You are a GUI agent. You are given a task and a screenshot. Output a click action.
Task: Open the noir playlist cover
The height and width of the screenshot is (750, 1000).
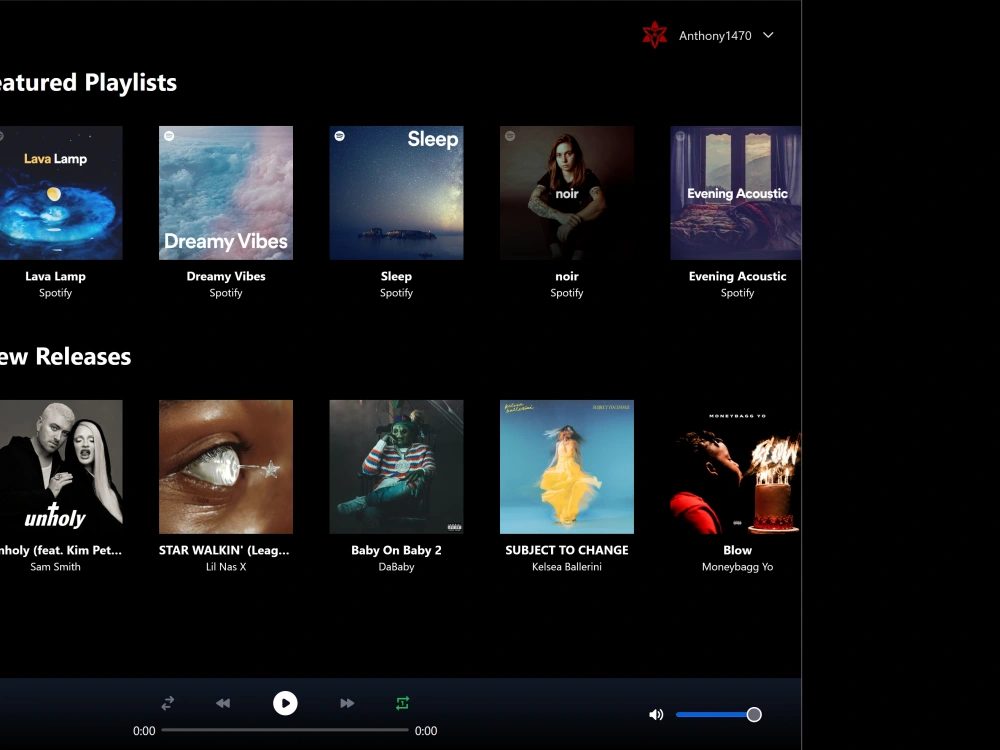567,193
